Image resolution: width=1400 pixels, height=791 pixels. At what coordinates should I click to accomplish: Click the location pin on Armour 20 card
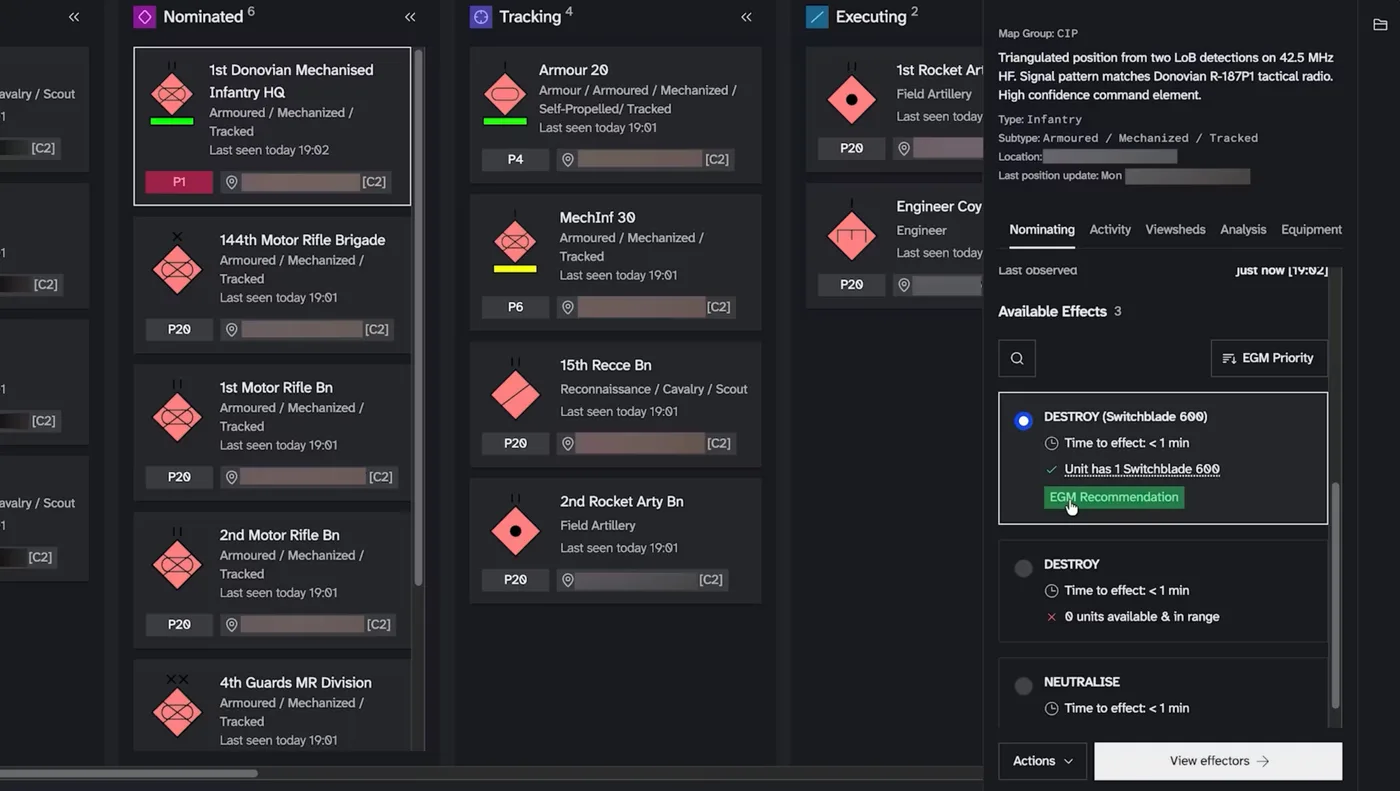[568, 159]
